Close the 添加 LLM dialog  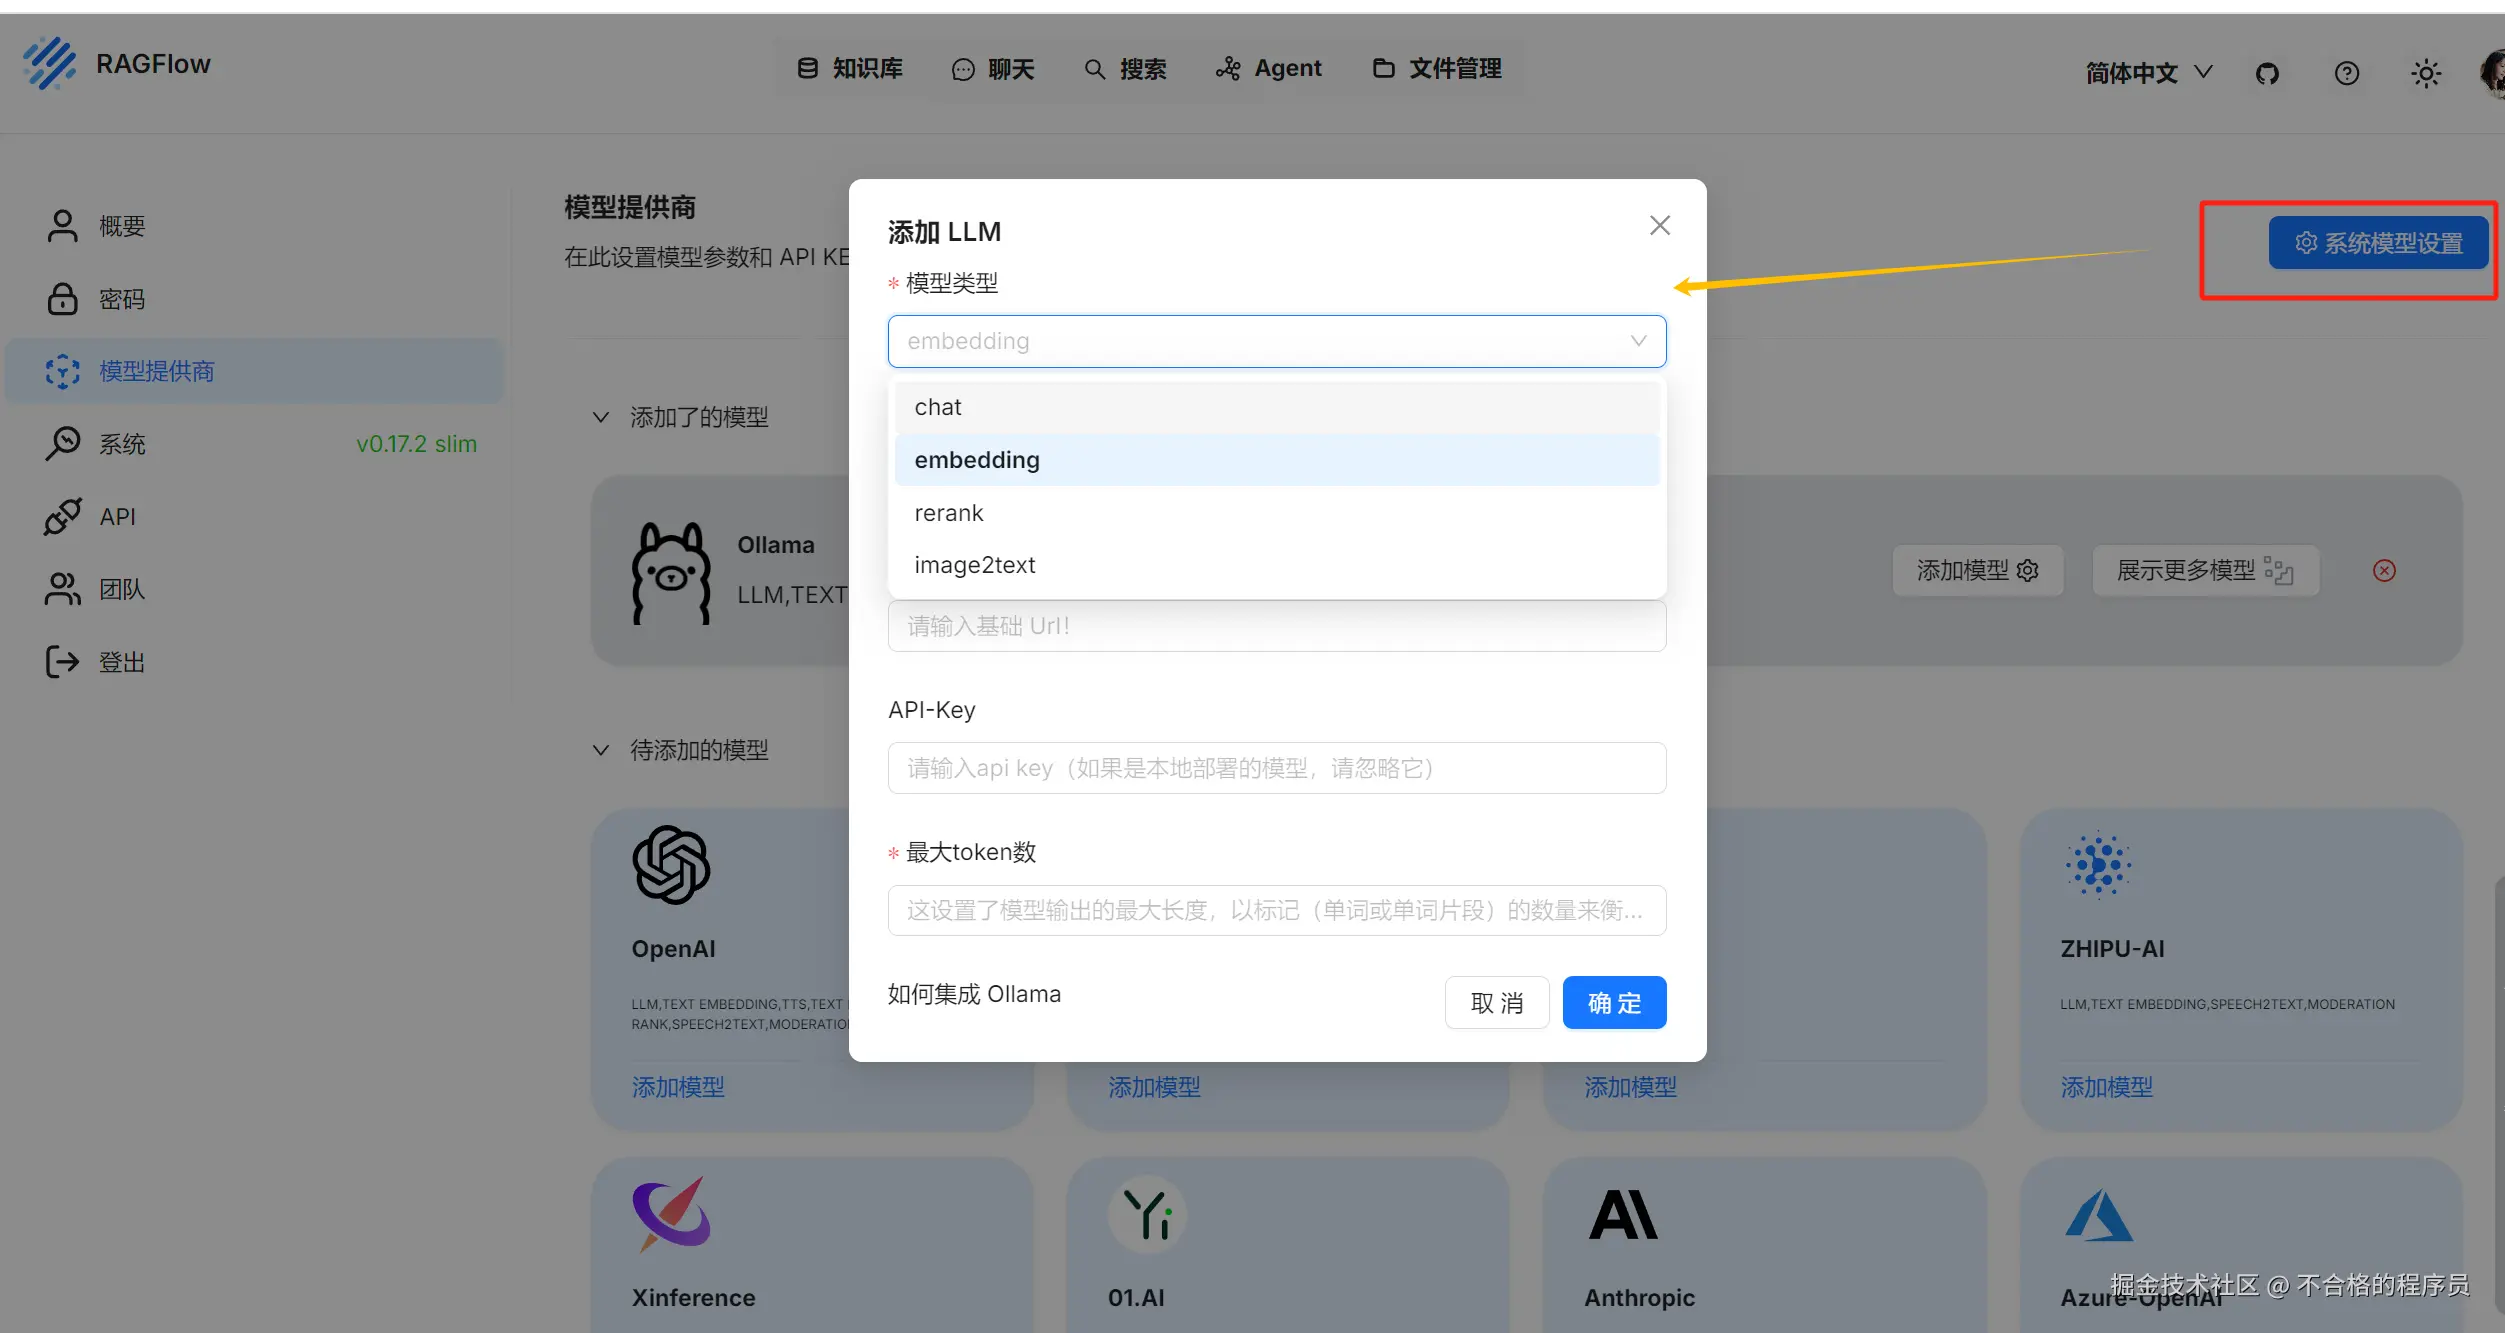click(1659, 226)
